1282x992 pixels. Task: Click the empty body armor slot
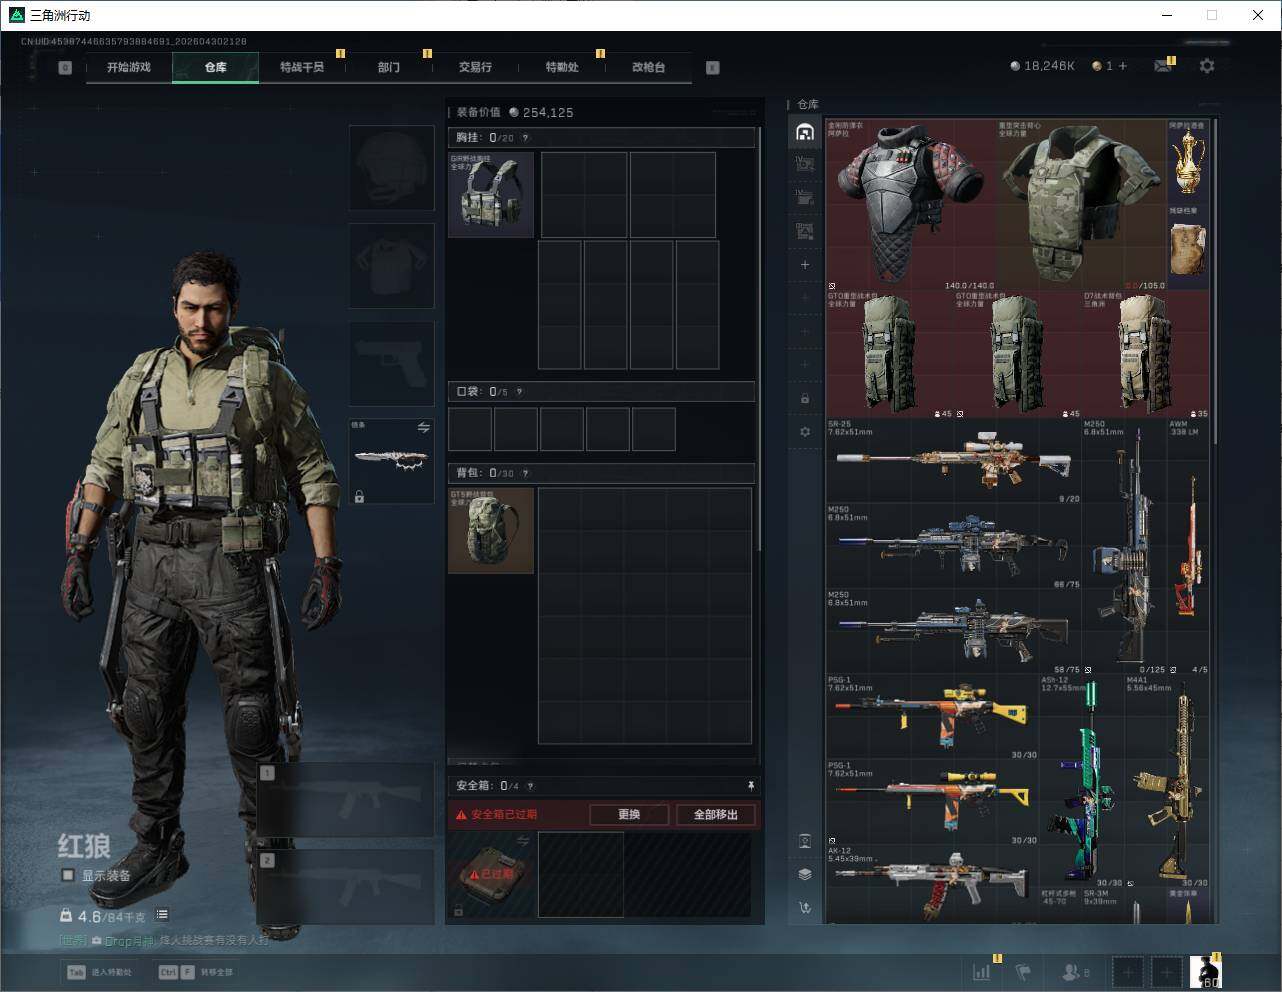click(391, 266)
